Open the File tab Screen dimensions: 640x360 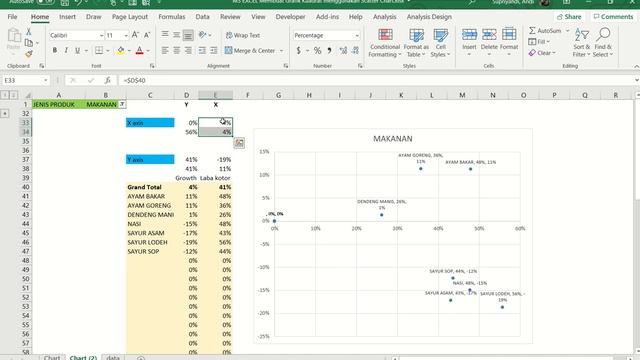[12, 17]
